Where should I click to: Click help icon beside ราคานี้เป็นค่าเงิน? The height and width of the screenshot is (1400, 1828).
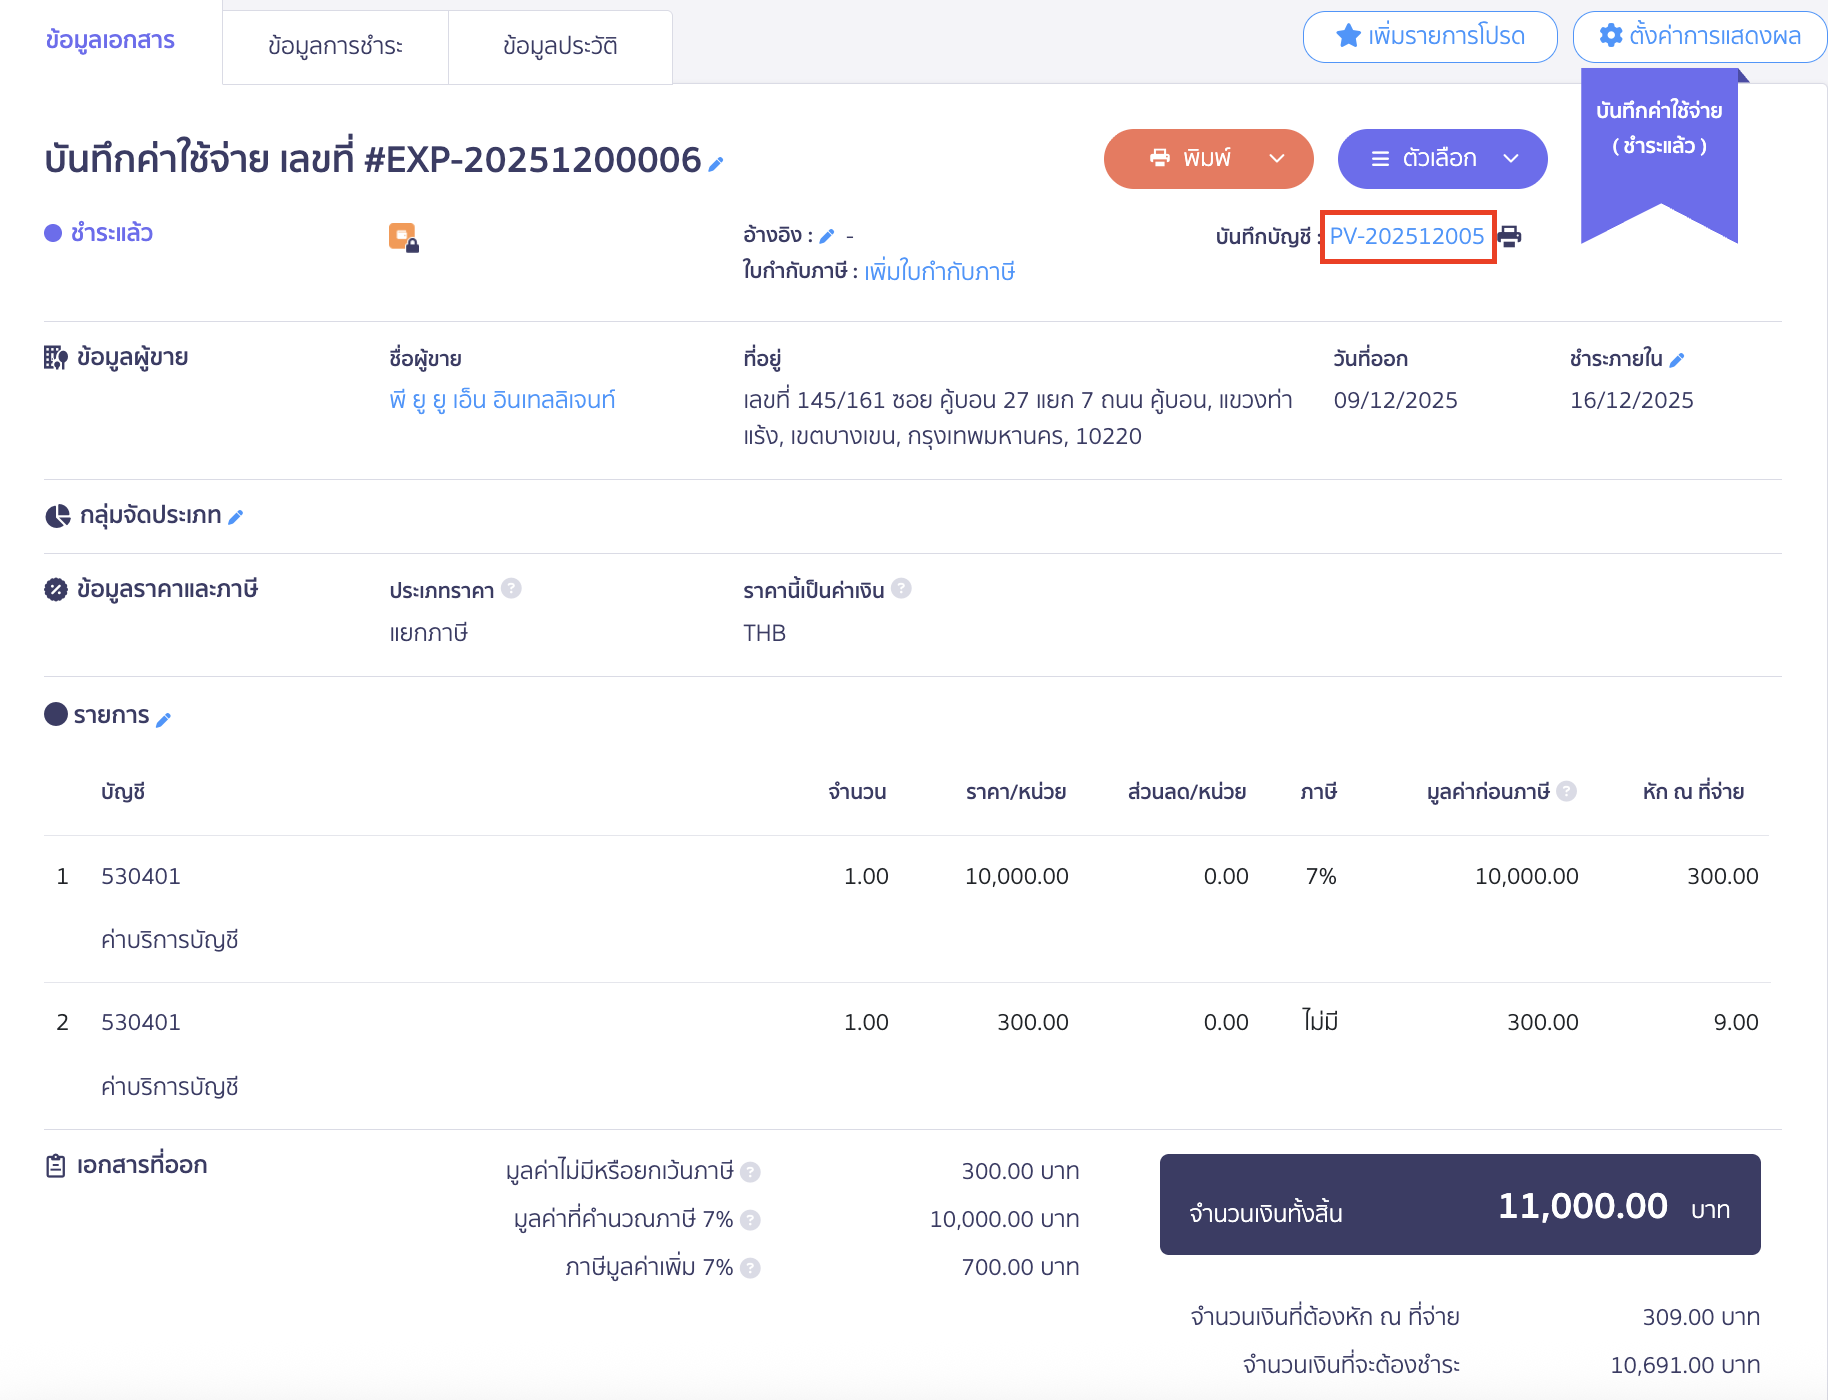click(901, 589)
